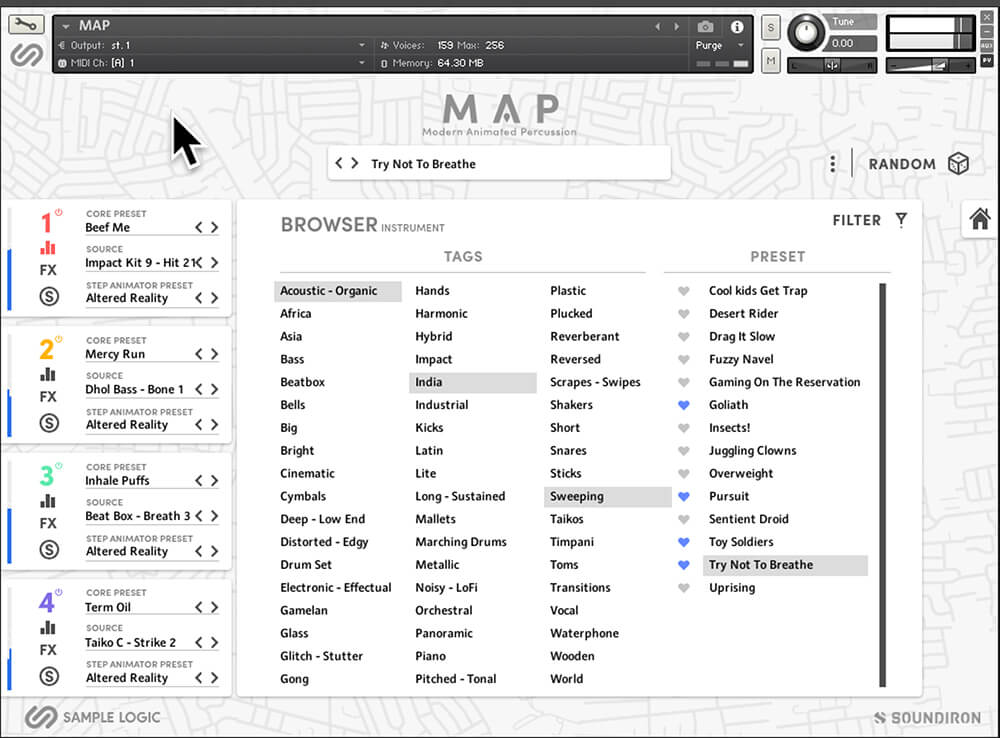Open the Purge dropdown menu
The height and width of the screenshot is (738, 1000).
[x=720, y=45]
